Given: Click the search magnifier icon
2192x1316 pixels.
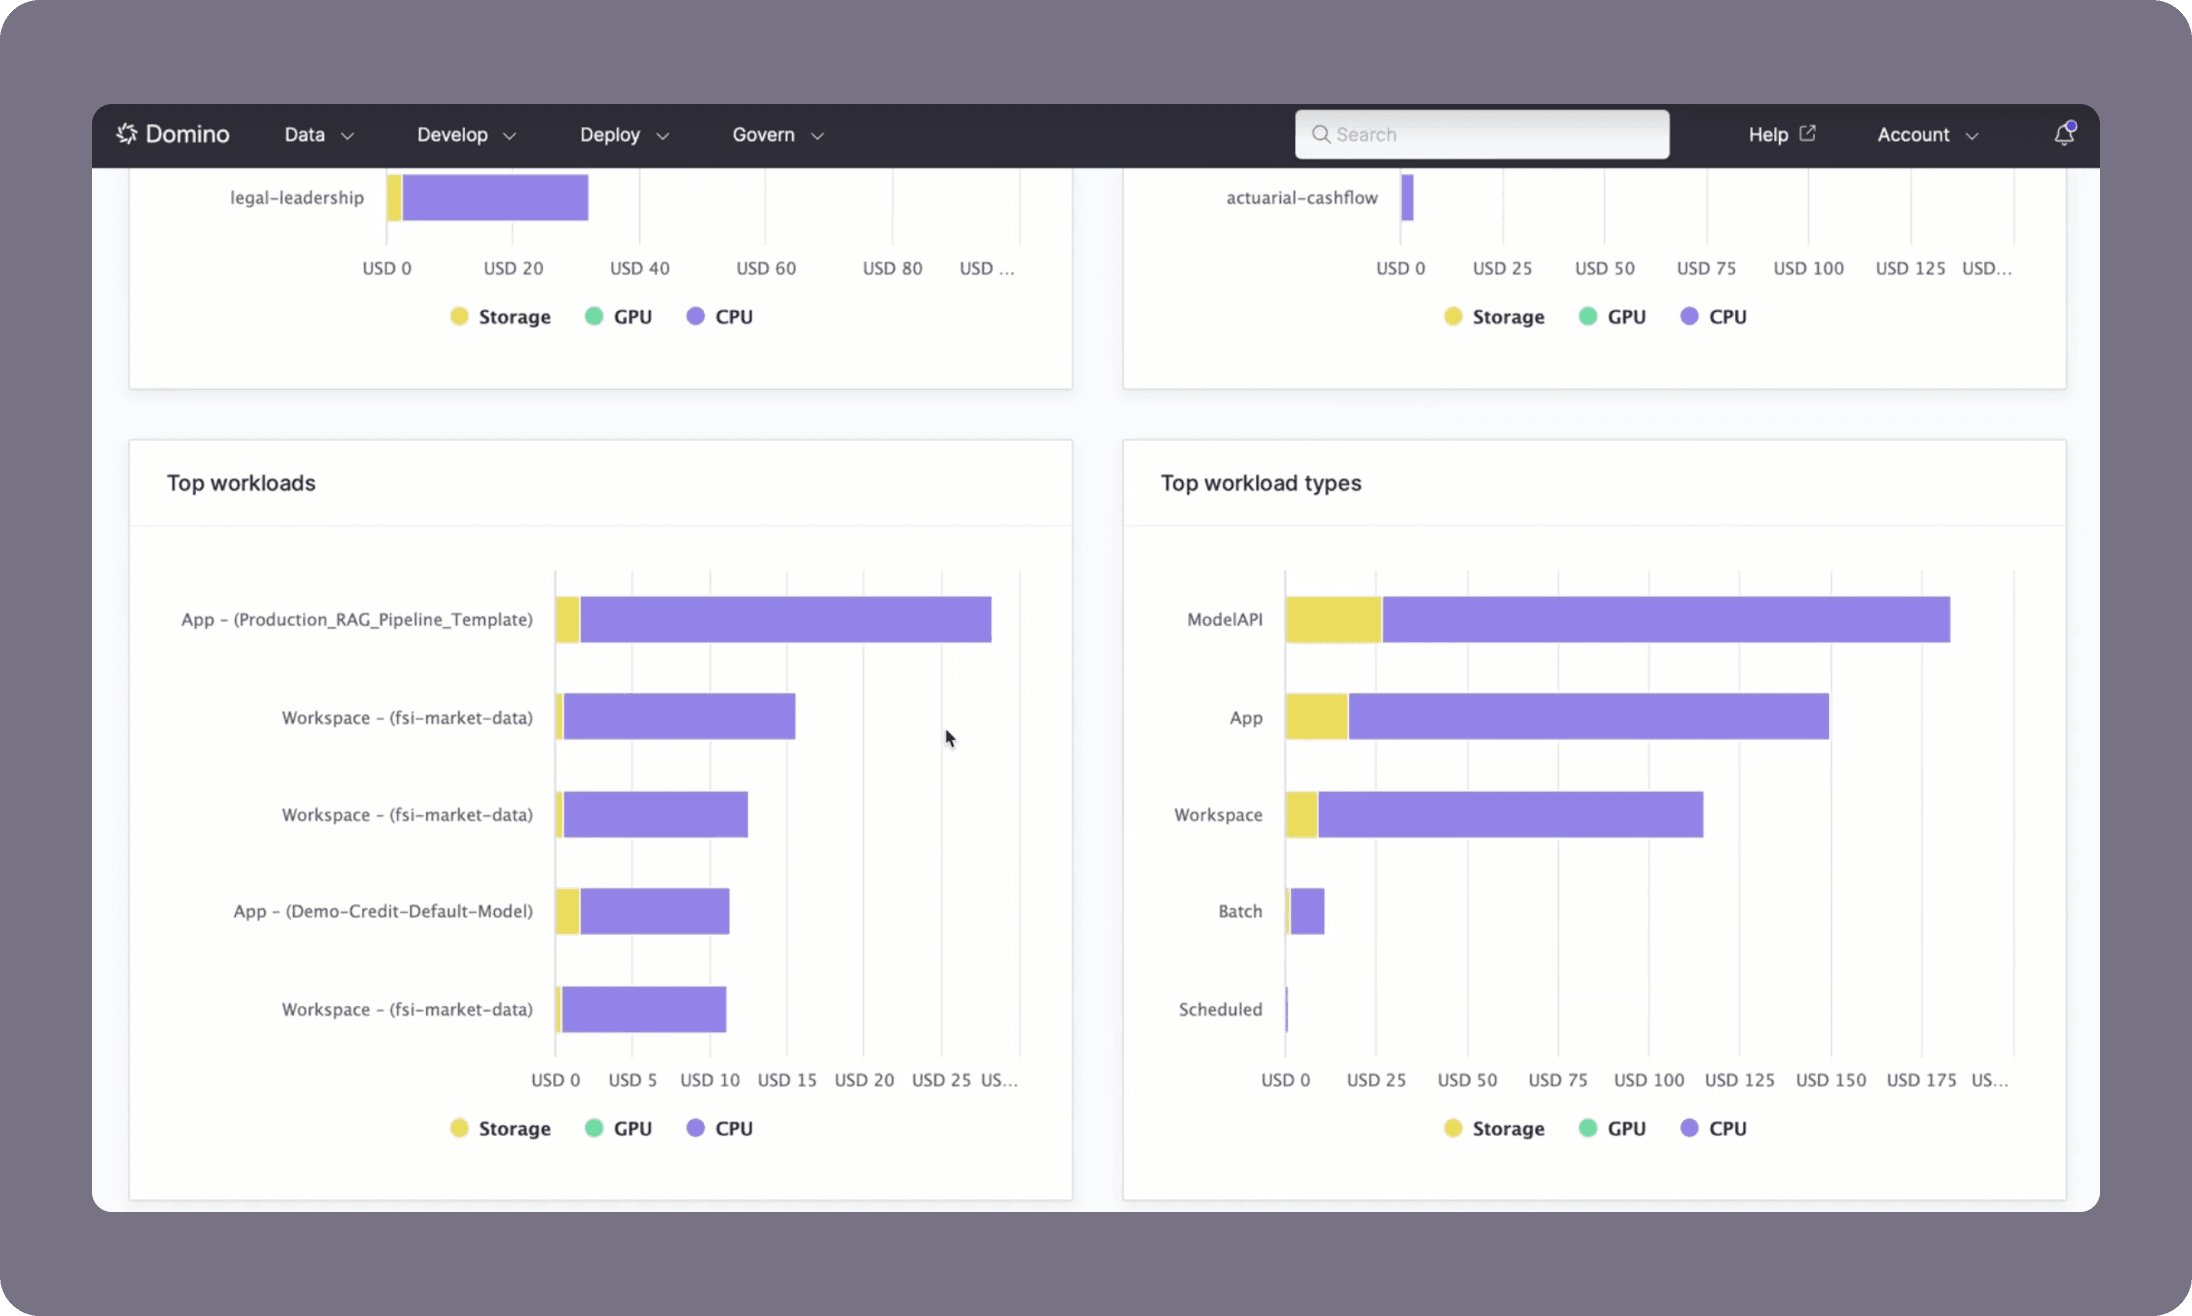Looking at the screenshot, I should pos(1320,133).
